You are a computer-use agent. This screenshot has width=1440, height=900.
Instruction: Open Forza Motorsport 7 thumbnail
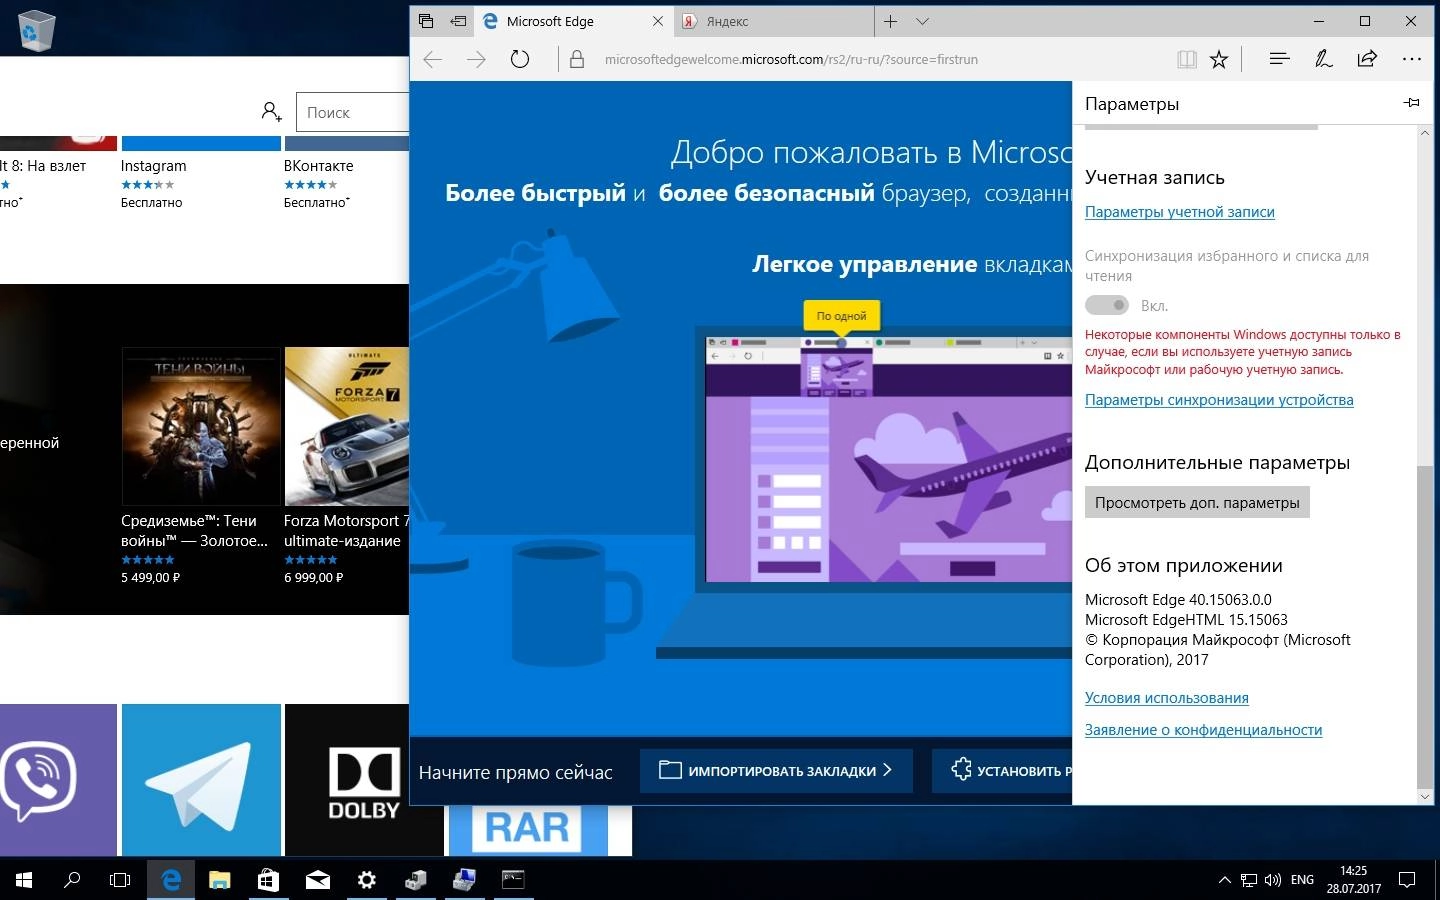(x=347, y=426)
